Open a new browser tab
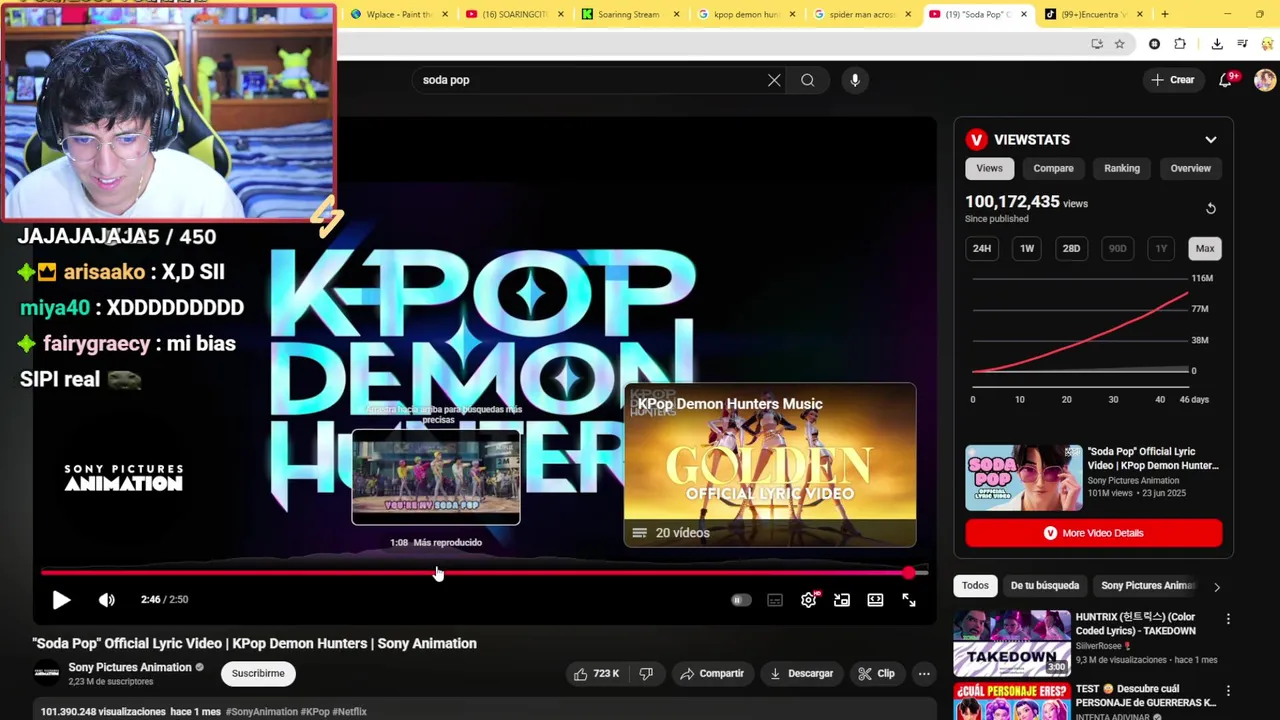 pos(1165,14)
